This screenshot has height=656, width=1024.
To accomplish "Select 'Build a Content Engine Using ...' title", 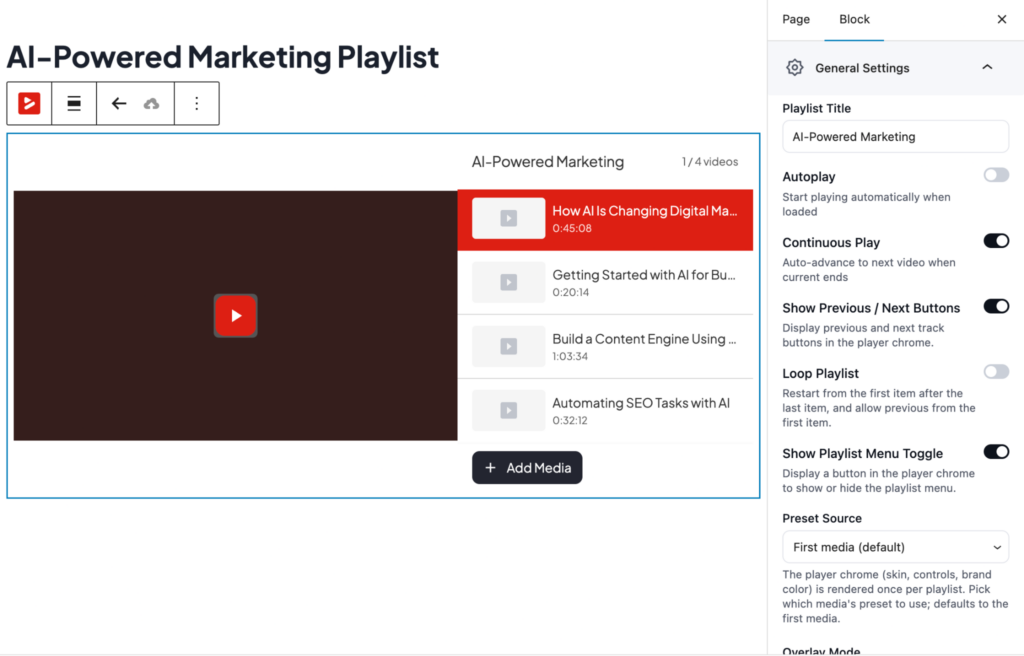I will pos(644,339).
